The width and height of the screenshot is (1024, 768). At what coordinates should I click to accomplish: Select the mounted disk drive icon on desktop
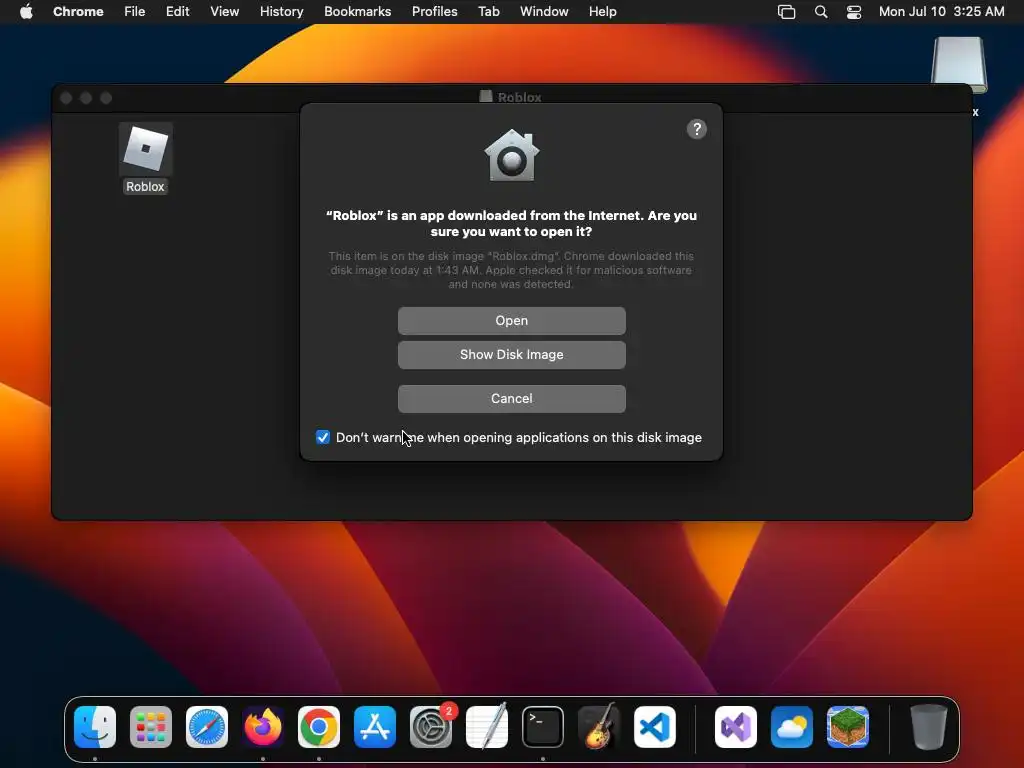pyautogui.click(x=959, y=64)
